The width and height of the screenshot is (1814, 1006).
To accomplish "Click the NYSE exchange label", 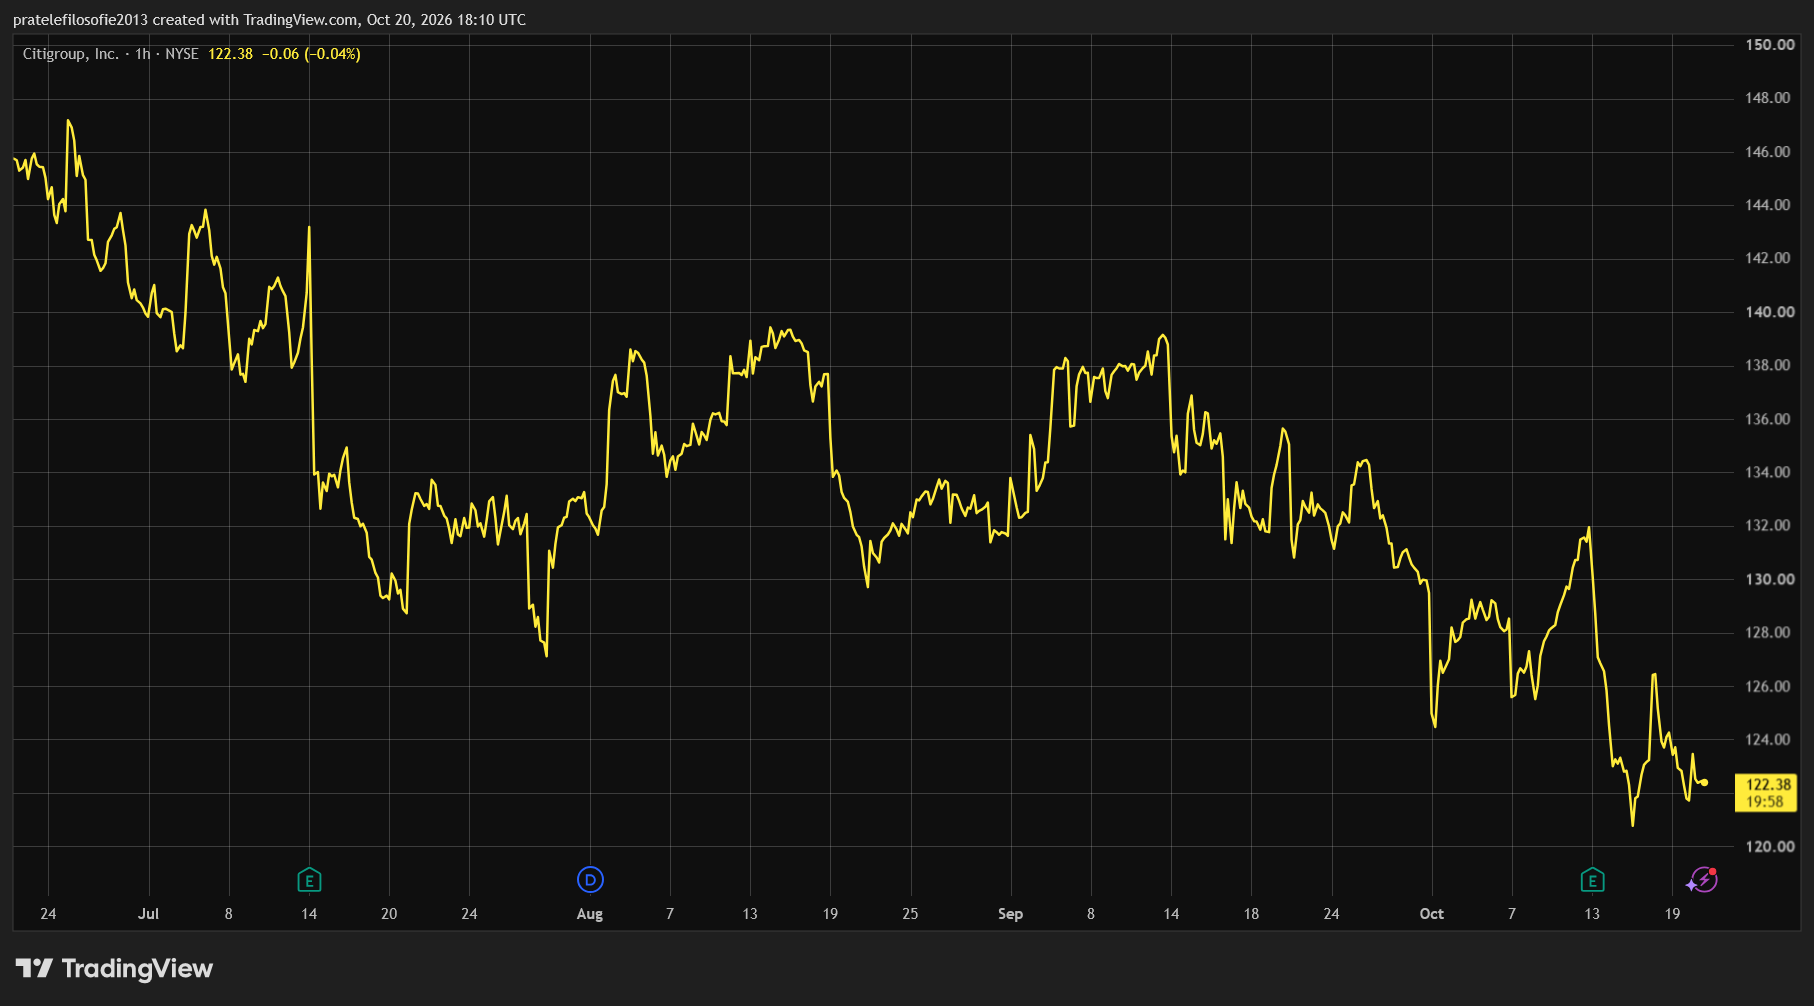I will [x=182, y=54].
